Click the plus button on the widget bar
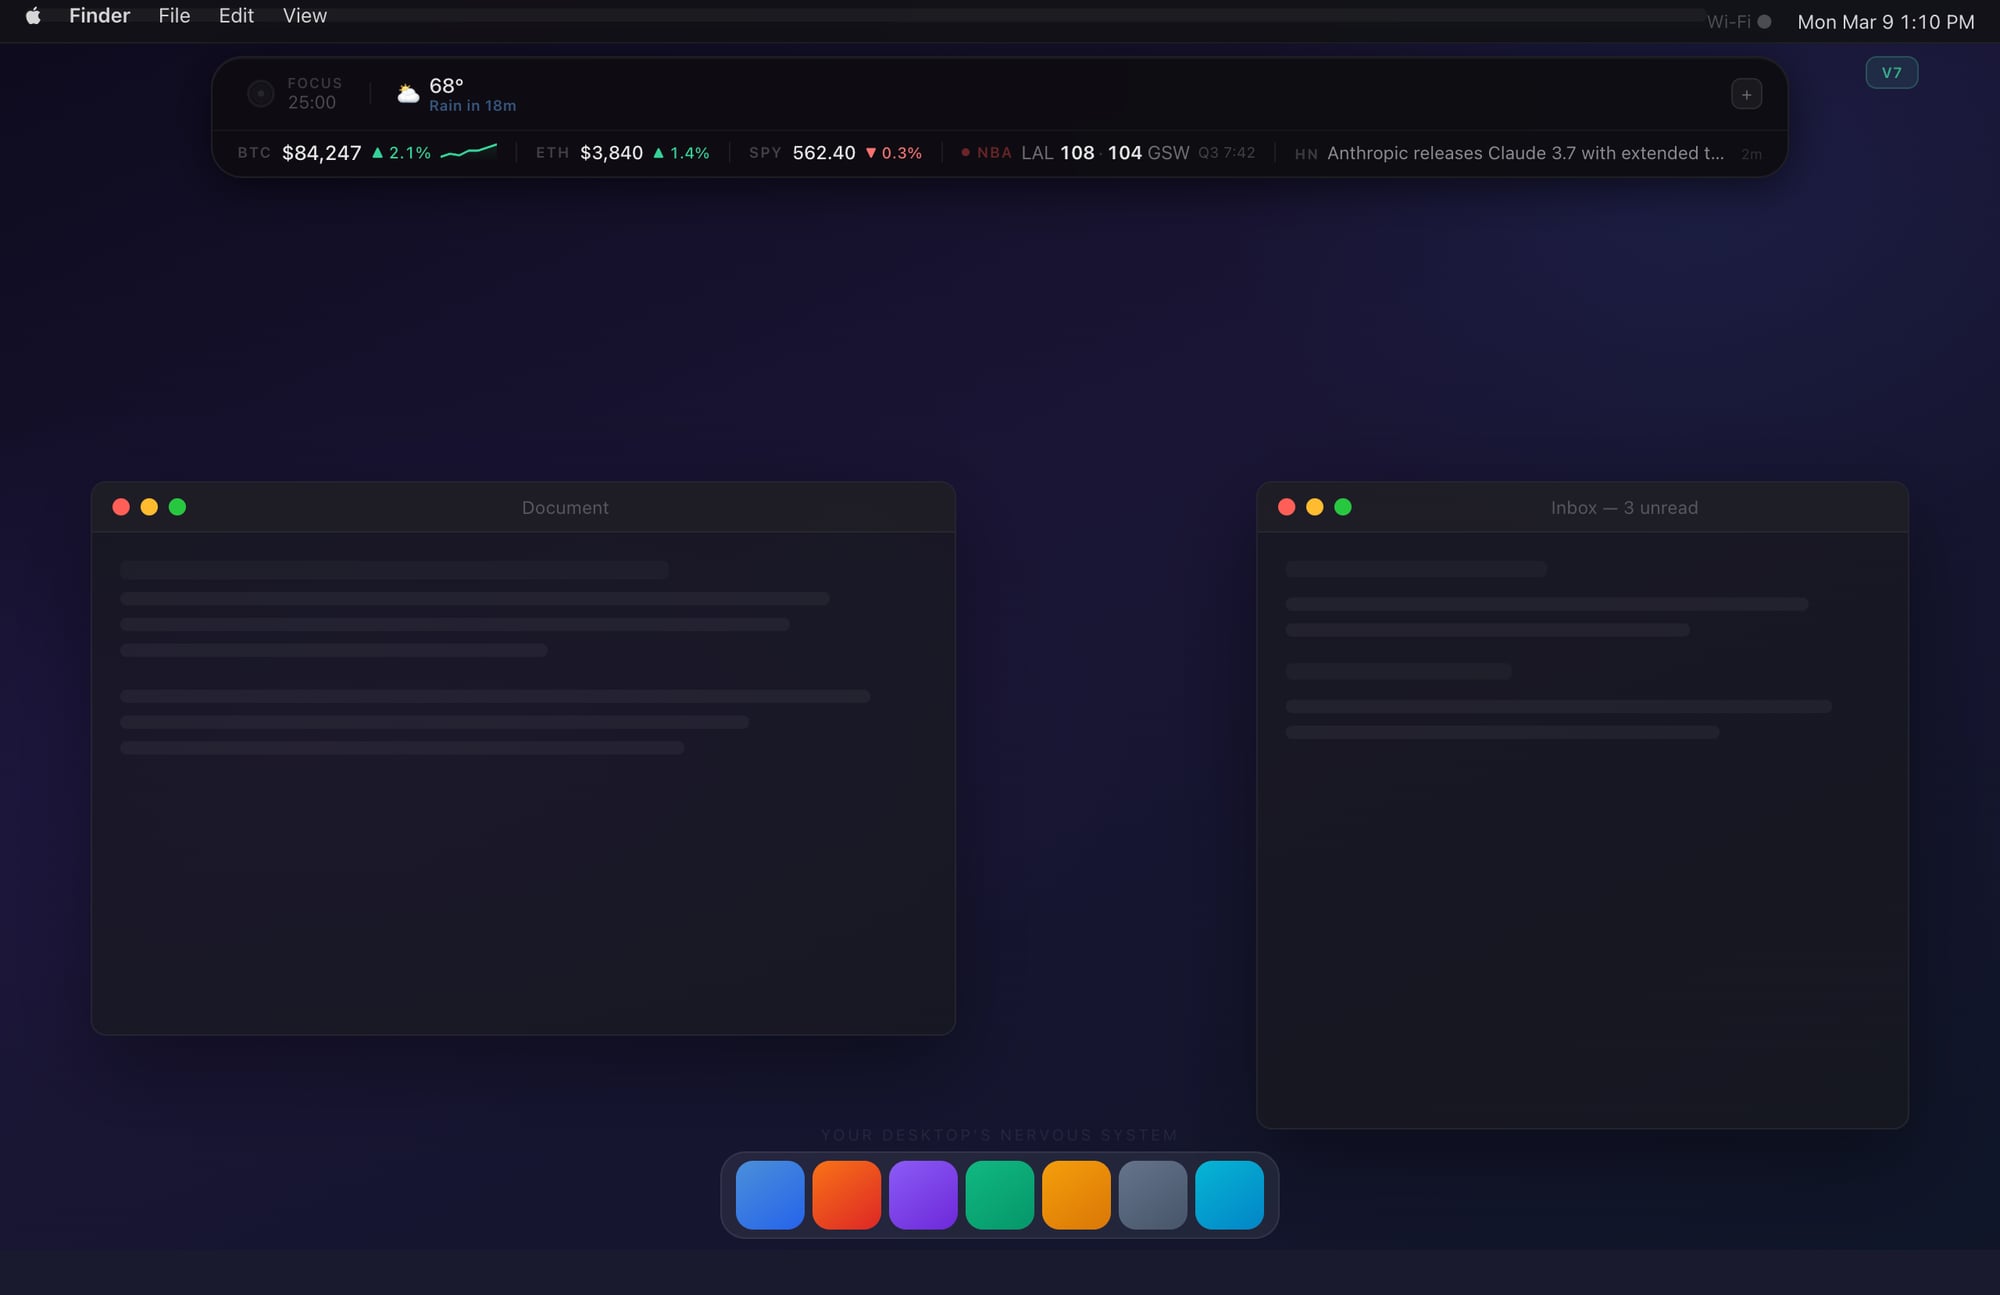This screenshot has width=2000, height=1295. pos(1746,93)
